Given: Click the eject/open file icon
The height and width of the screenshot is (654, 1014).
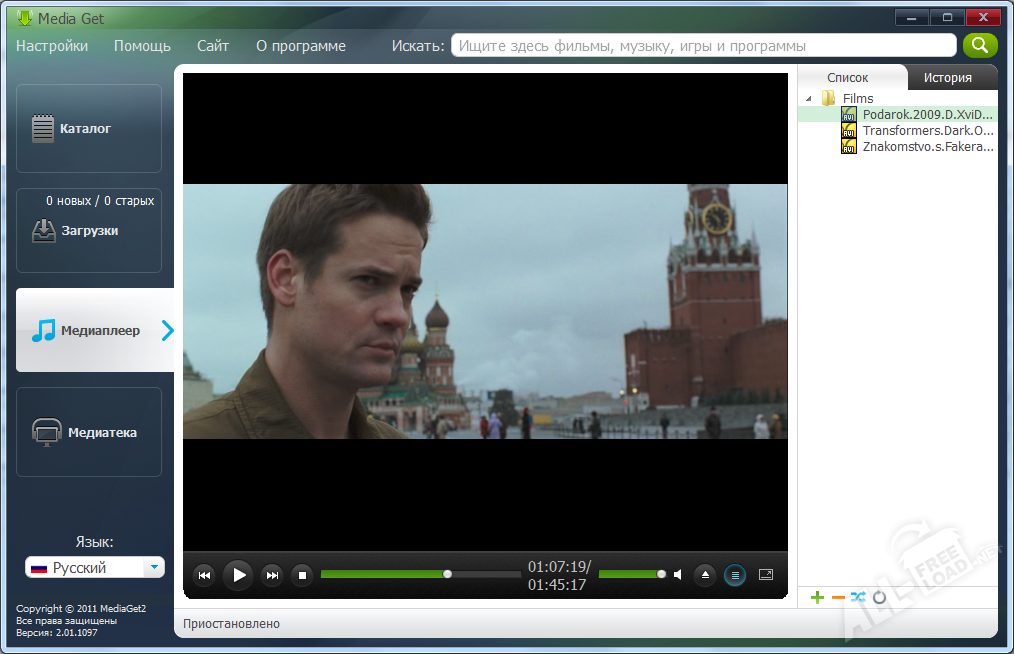Looking at the screenshot, I should point(705,575).
